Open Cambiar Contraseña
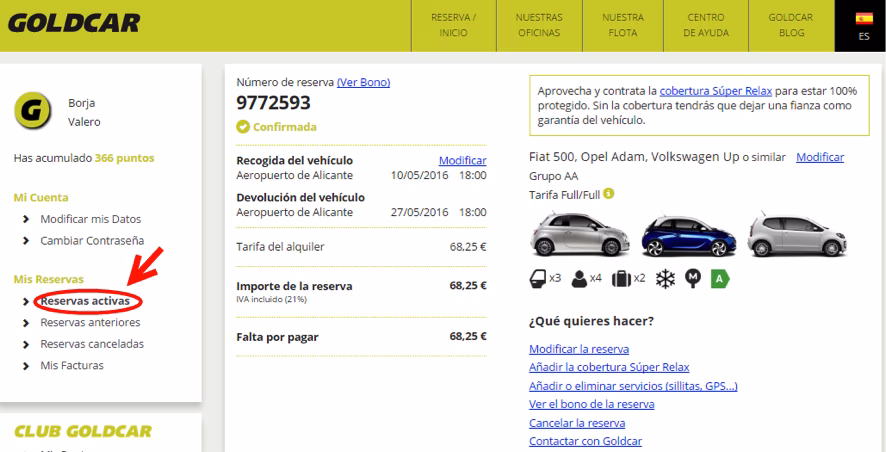The height and width of the screenshot is (452, 886). tap(92, 241)
